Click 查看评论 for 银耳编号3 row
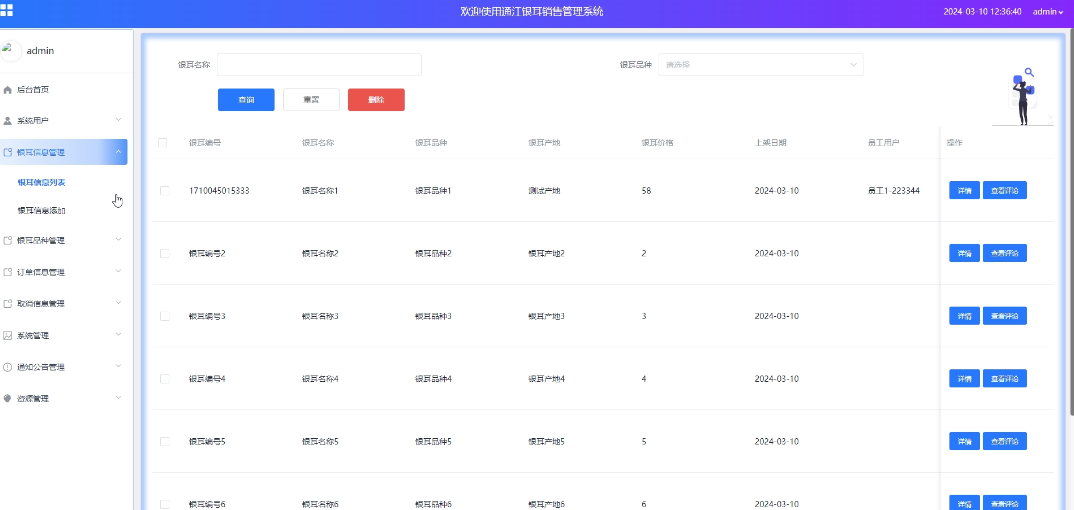The height and width of the screenshot is (510, 1074). [x=1005, y=316]
